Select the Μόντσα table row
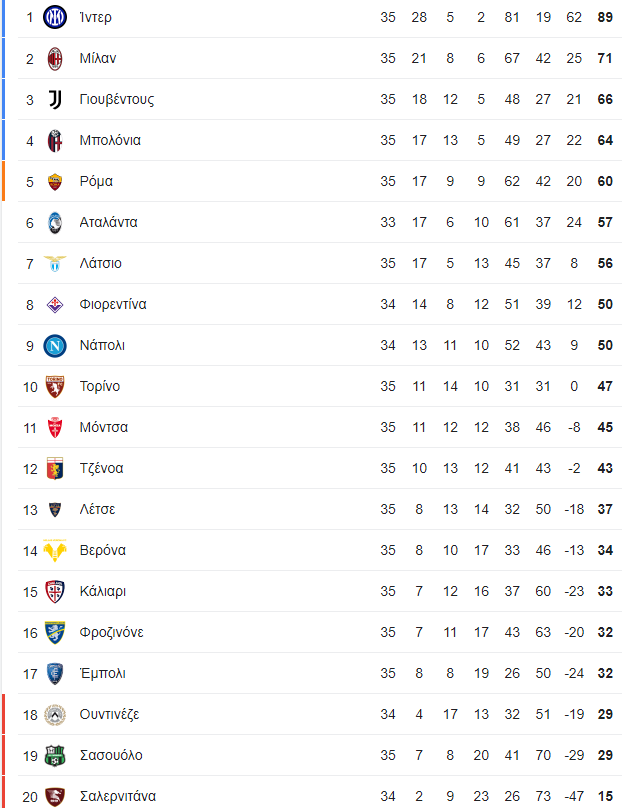 click(x=320, y=428)
